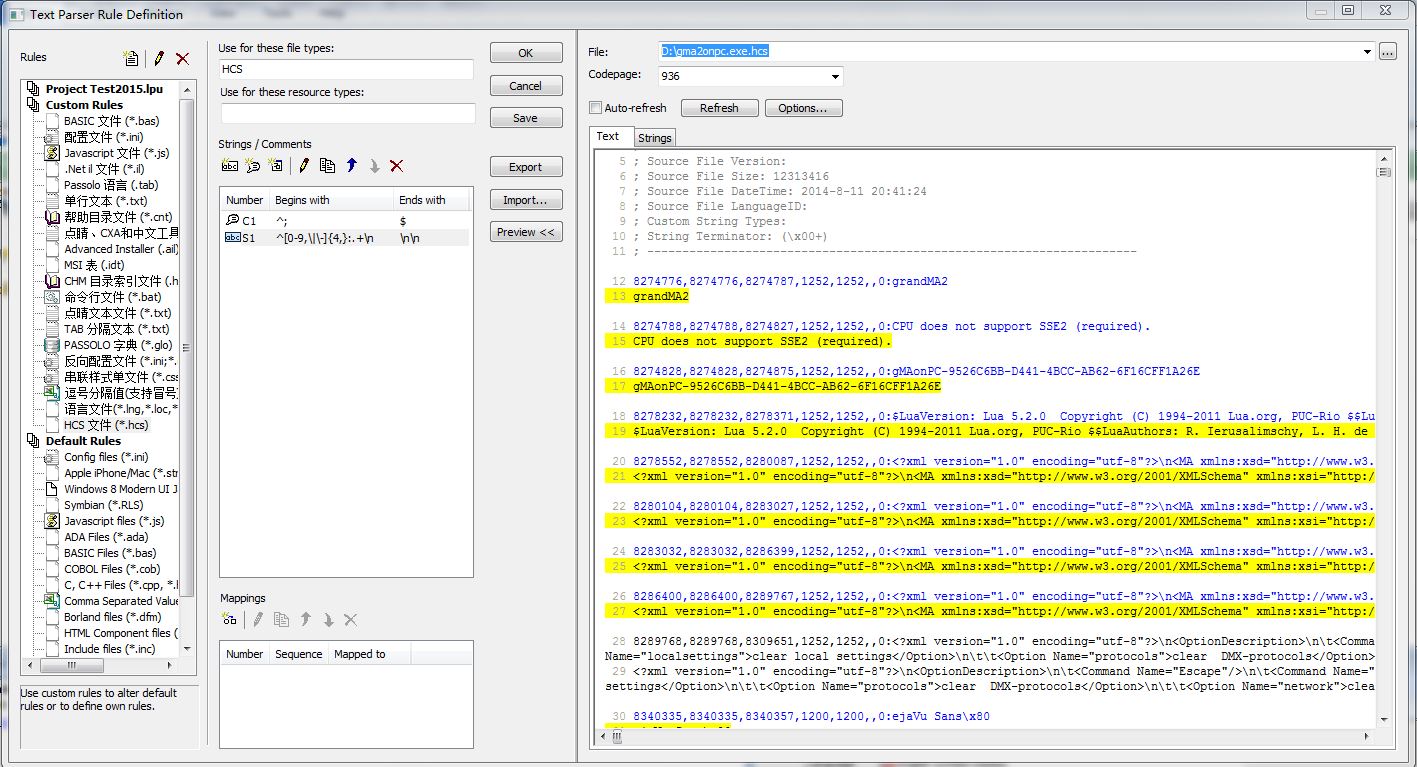Image resolution: width=1417 pixels, height=767 pixels.
Task: Add a new comment definition icon
Action: coord(253,166)
